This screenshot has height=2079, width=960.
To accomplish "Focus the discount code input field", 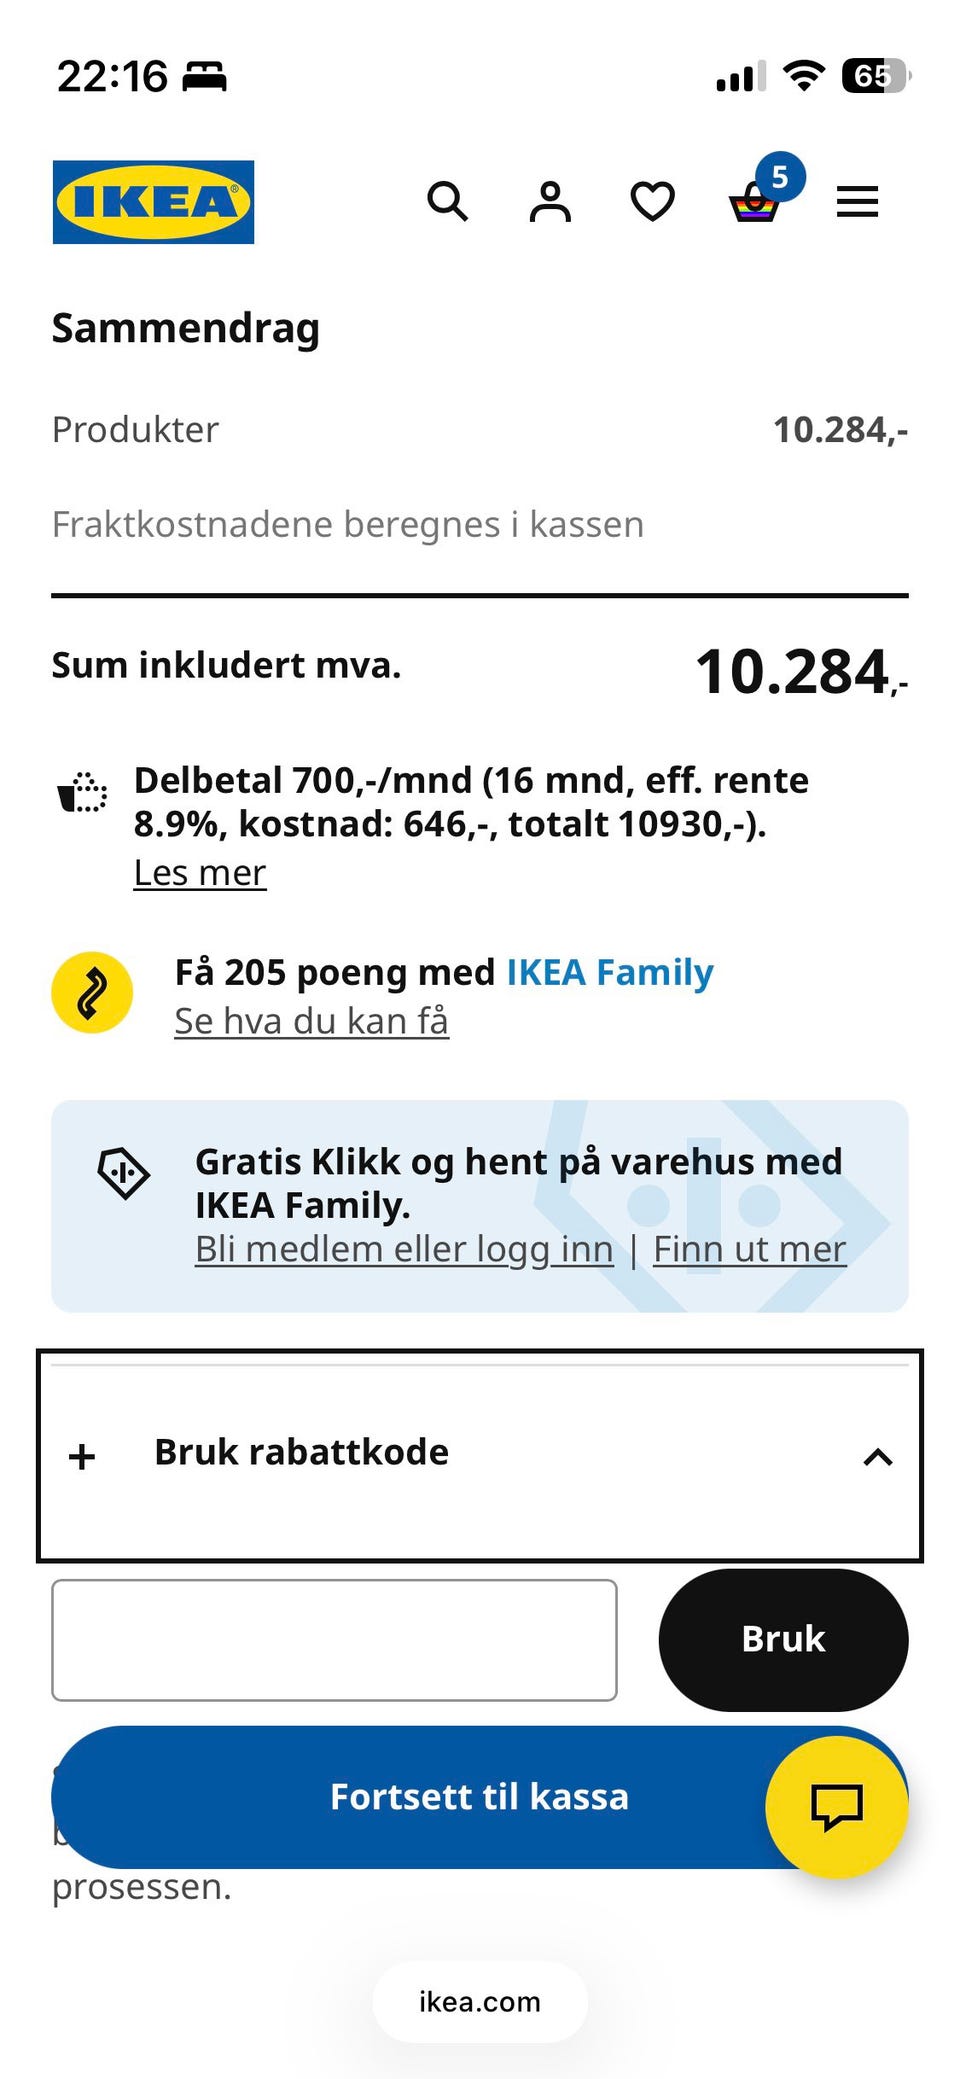I will tap(334, 1640).
